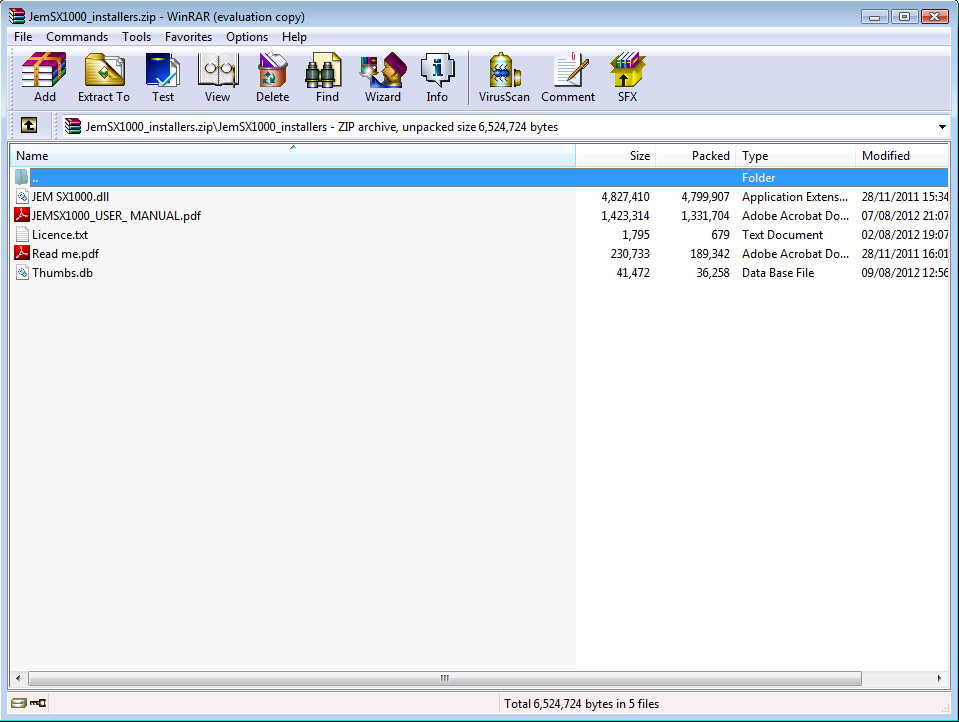Screen dimensions: 959x722
Task: Click the 4,827,410 size value
Action: click(625, 197)
